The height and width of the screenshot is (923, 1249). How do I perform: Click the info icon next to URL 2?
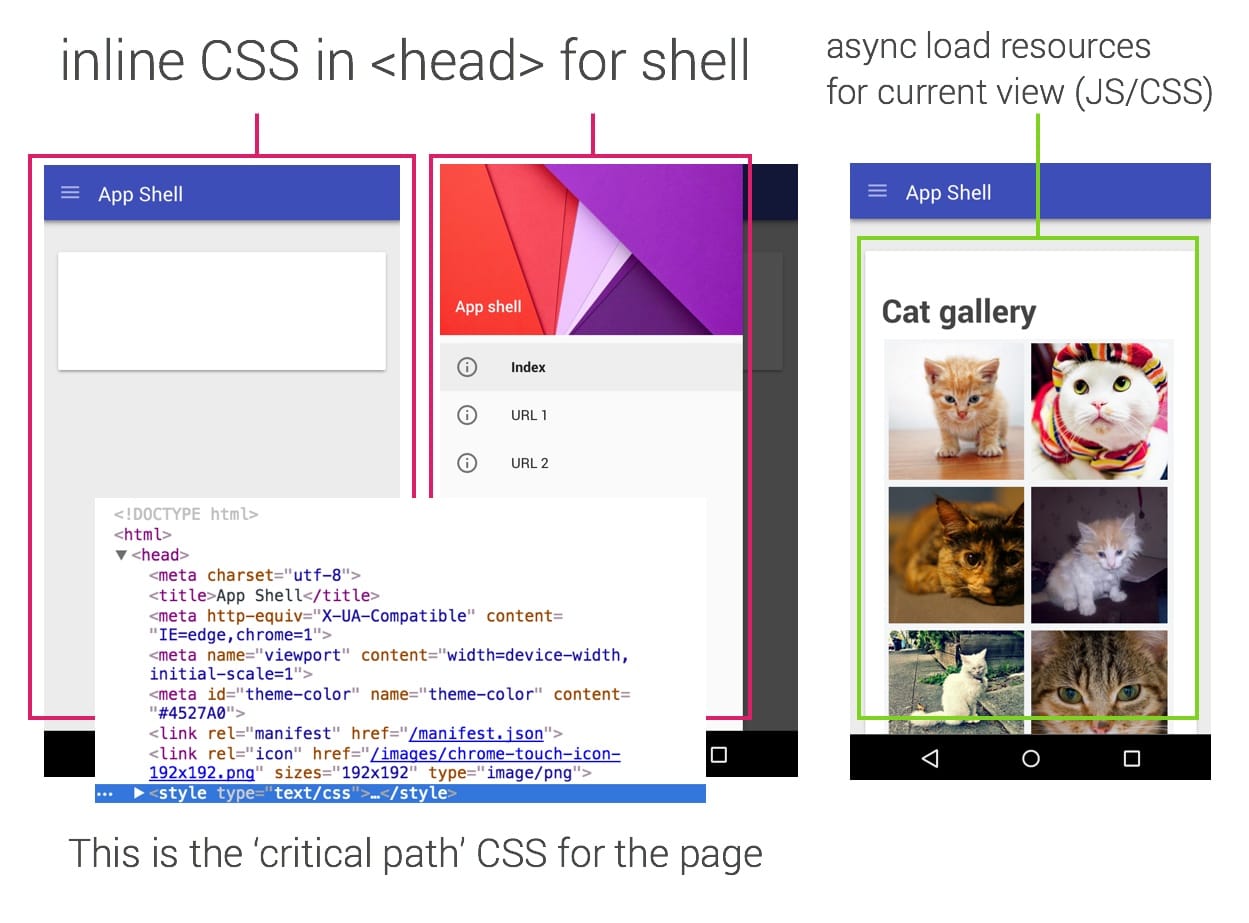pos(466,462)
